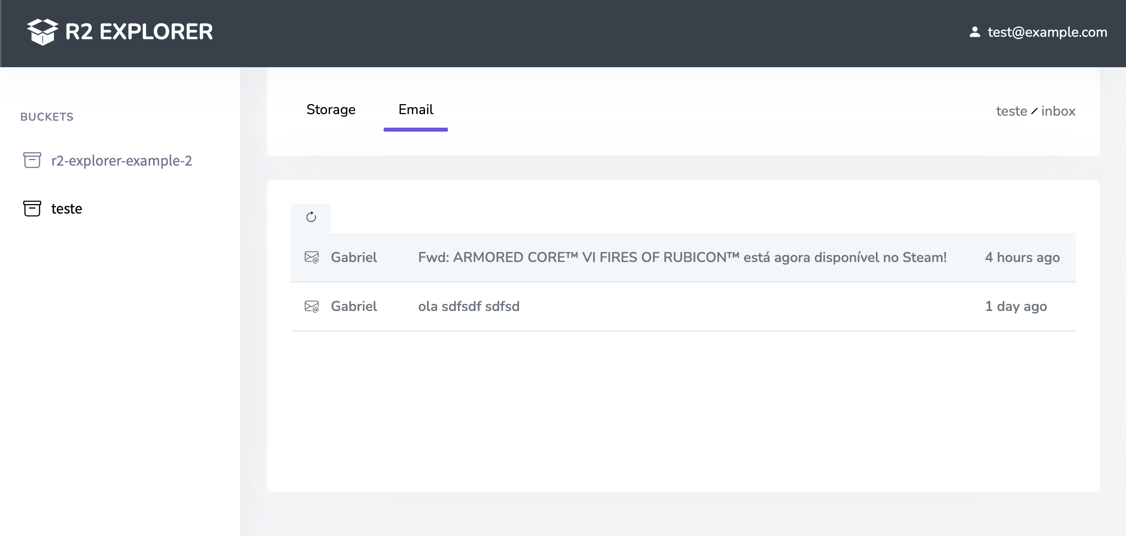Viewport: 1126px width, 536px height.
Task: Open the r2-explorer-example-2 bucket
Action: click(121, 160)
